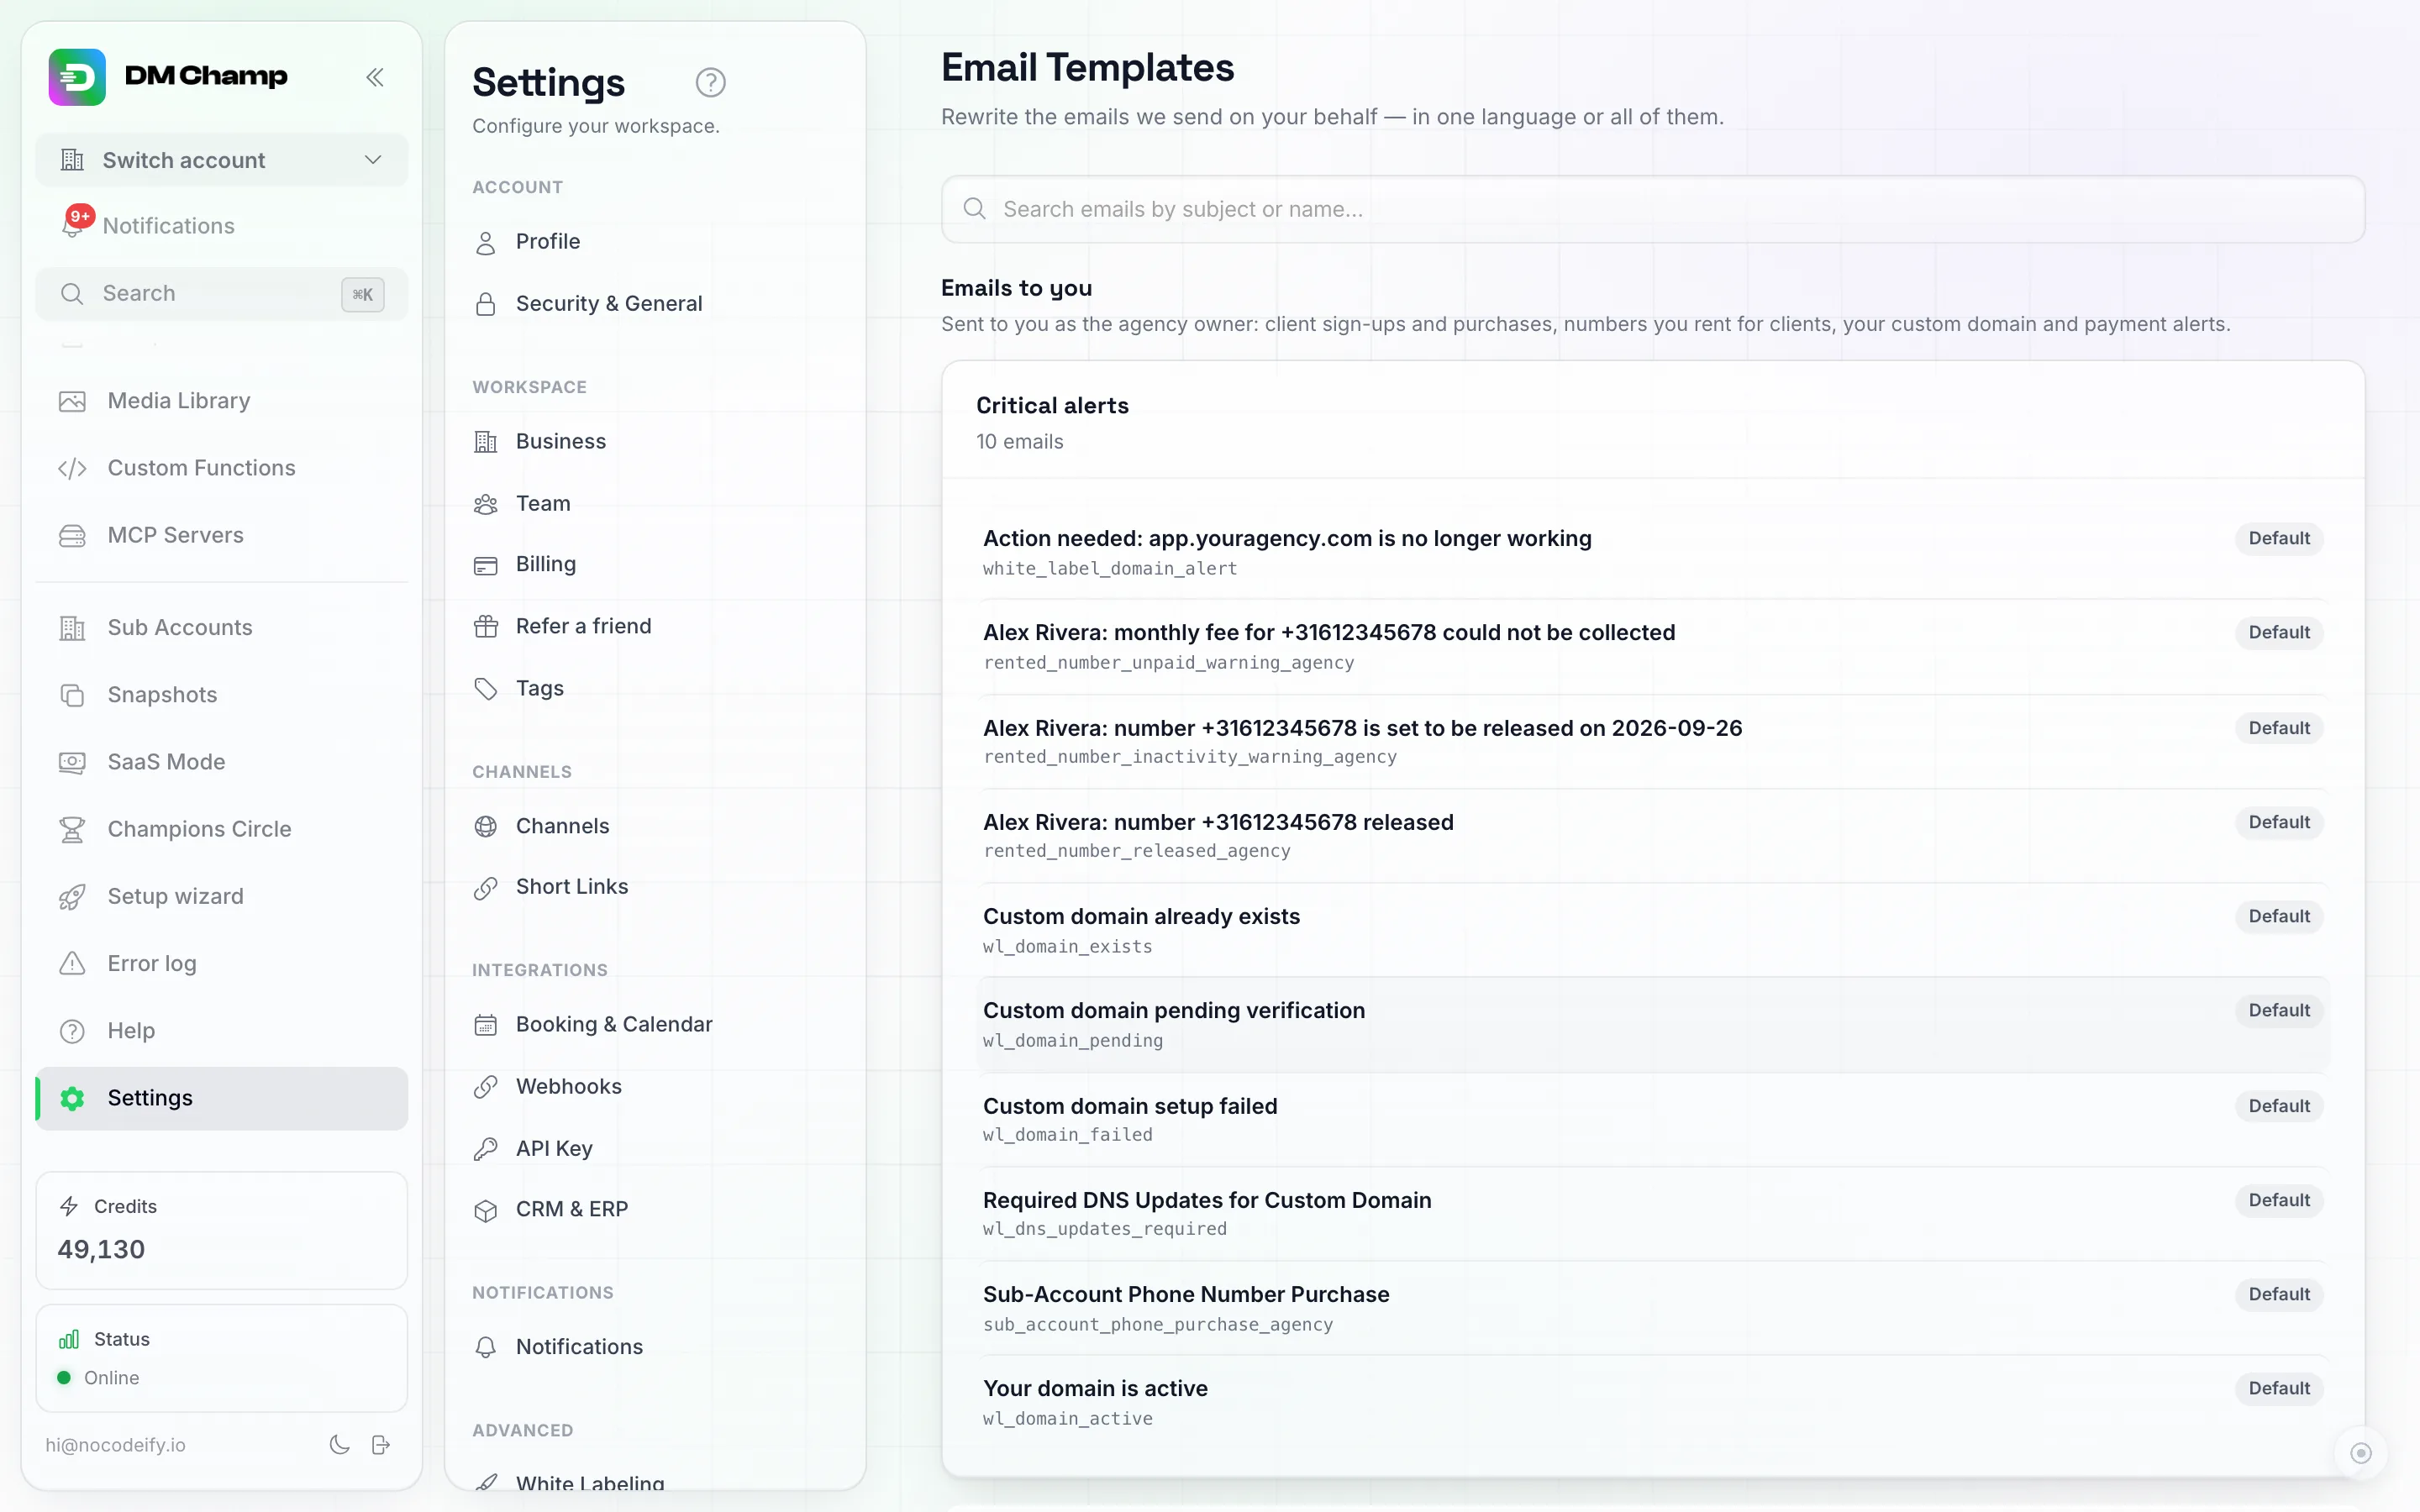
Task: Click the Snapshots copy icon
Action: 72,695
